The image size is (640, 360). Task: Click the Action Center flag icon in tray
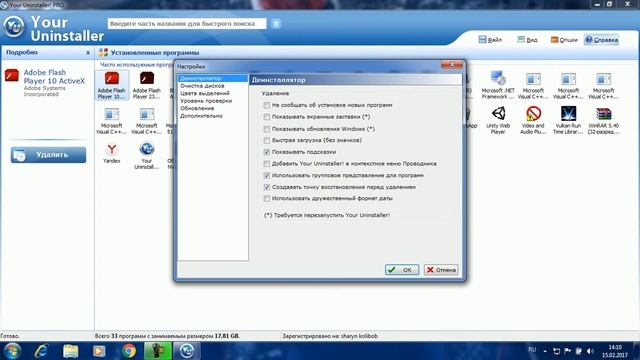567,351
